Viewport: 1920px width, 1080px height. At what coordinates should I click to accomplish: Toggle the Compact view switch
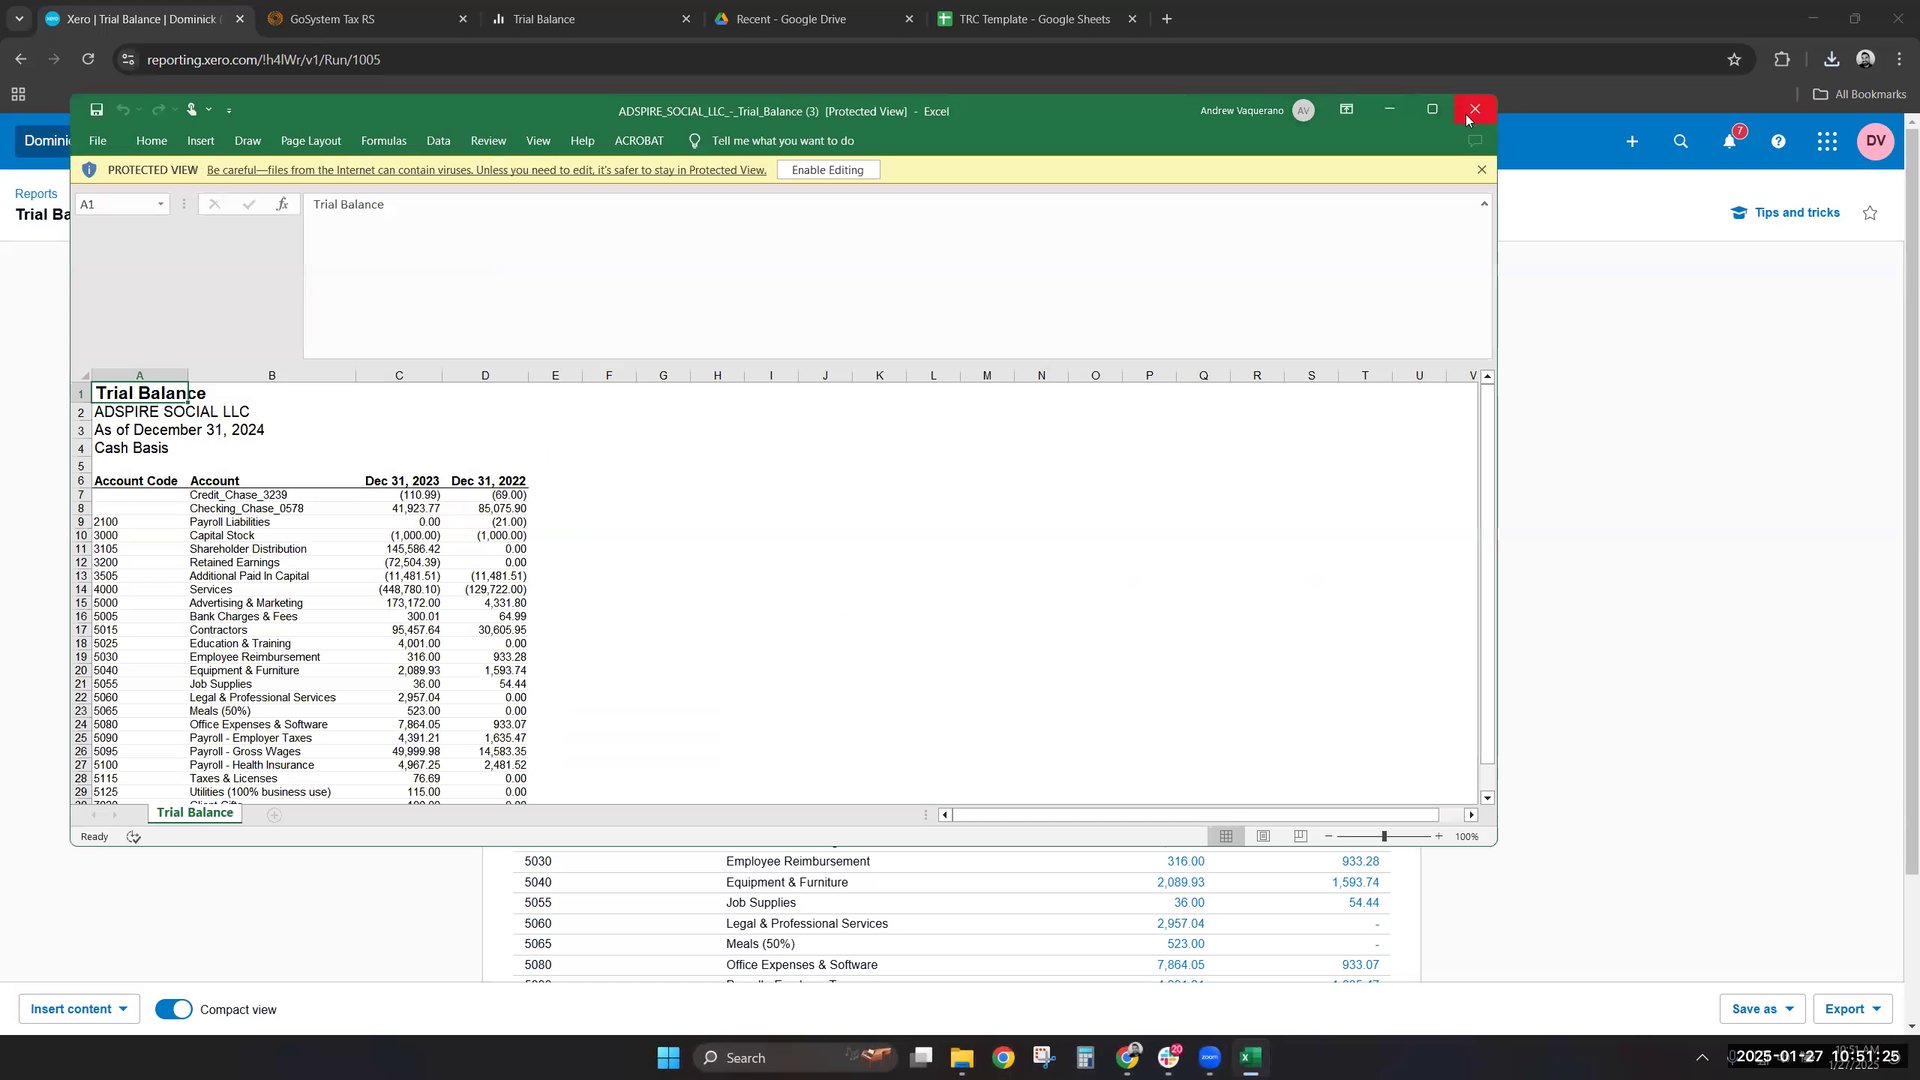click(x=174, y=1009)
